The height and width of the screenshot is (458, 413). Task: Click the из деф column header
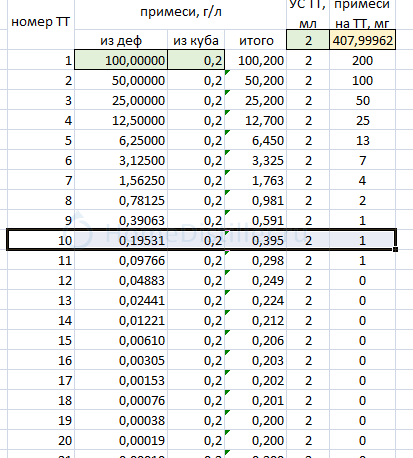click(x=121, y=40)
